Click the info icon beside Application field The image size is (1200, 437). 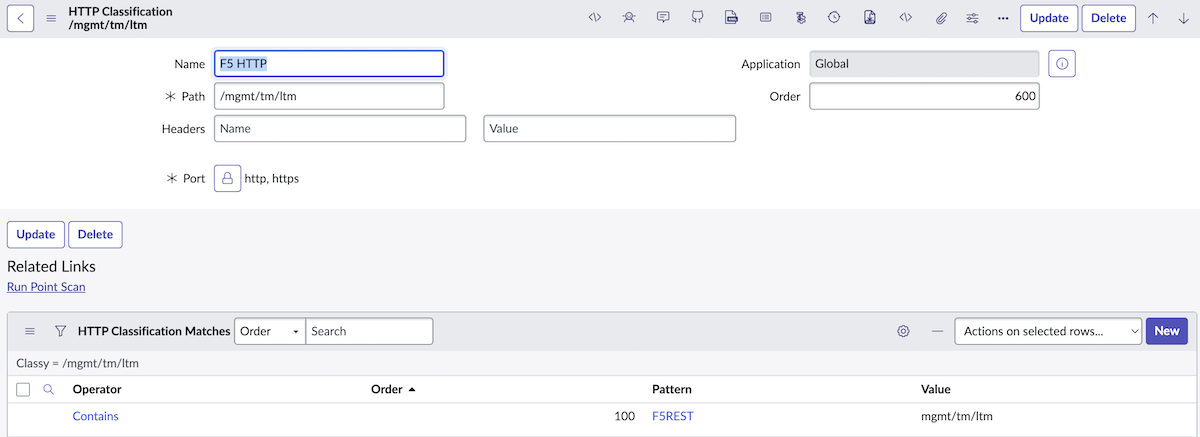click(1062, 64)
